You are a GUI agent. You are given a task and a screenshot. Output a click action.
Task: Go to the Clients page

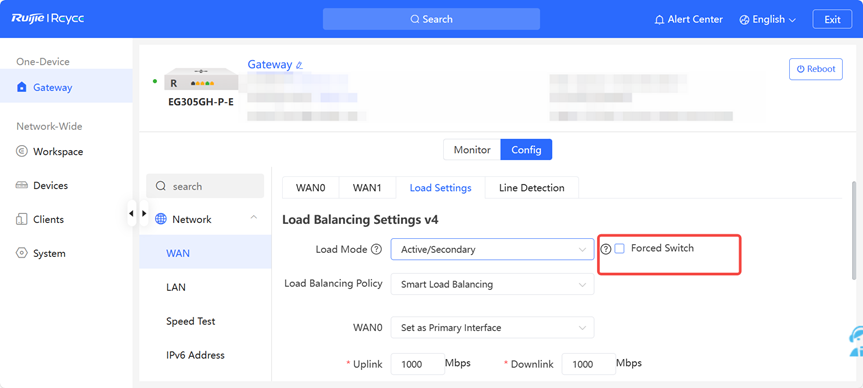[48, 220]
